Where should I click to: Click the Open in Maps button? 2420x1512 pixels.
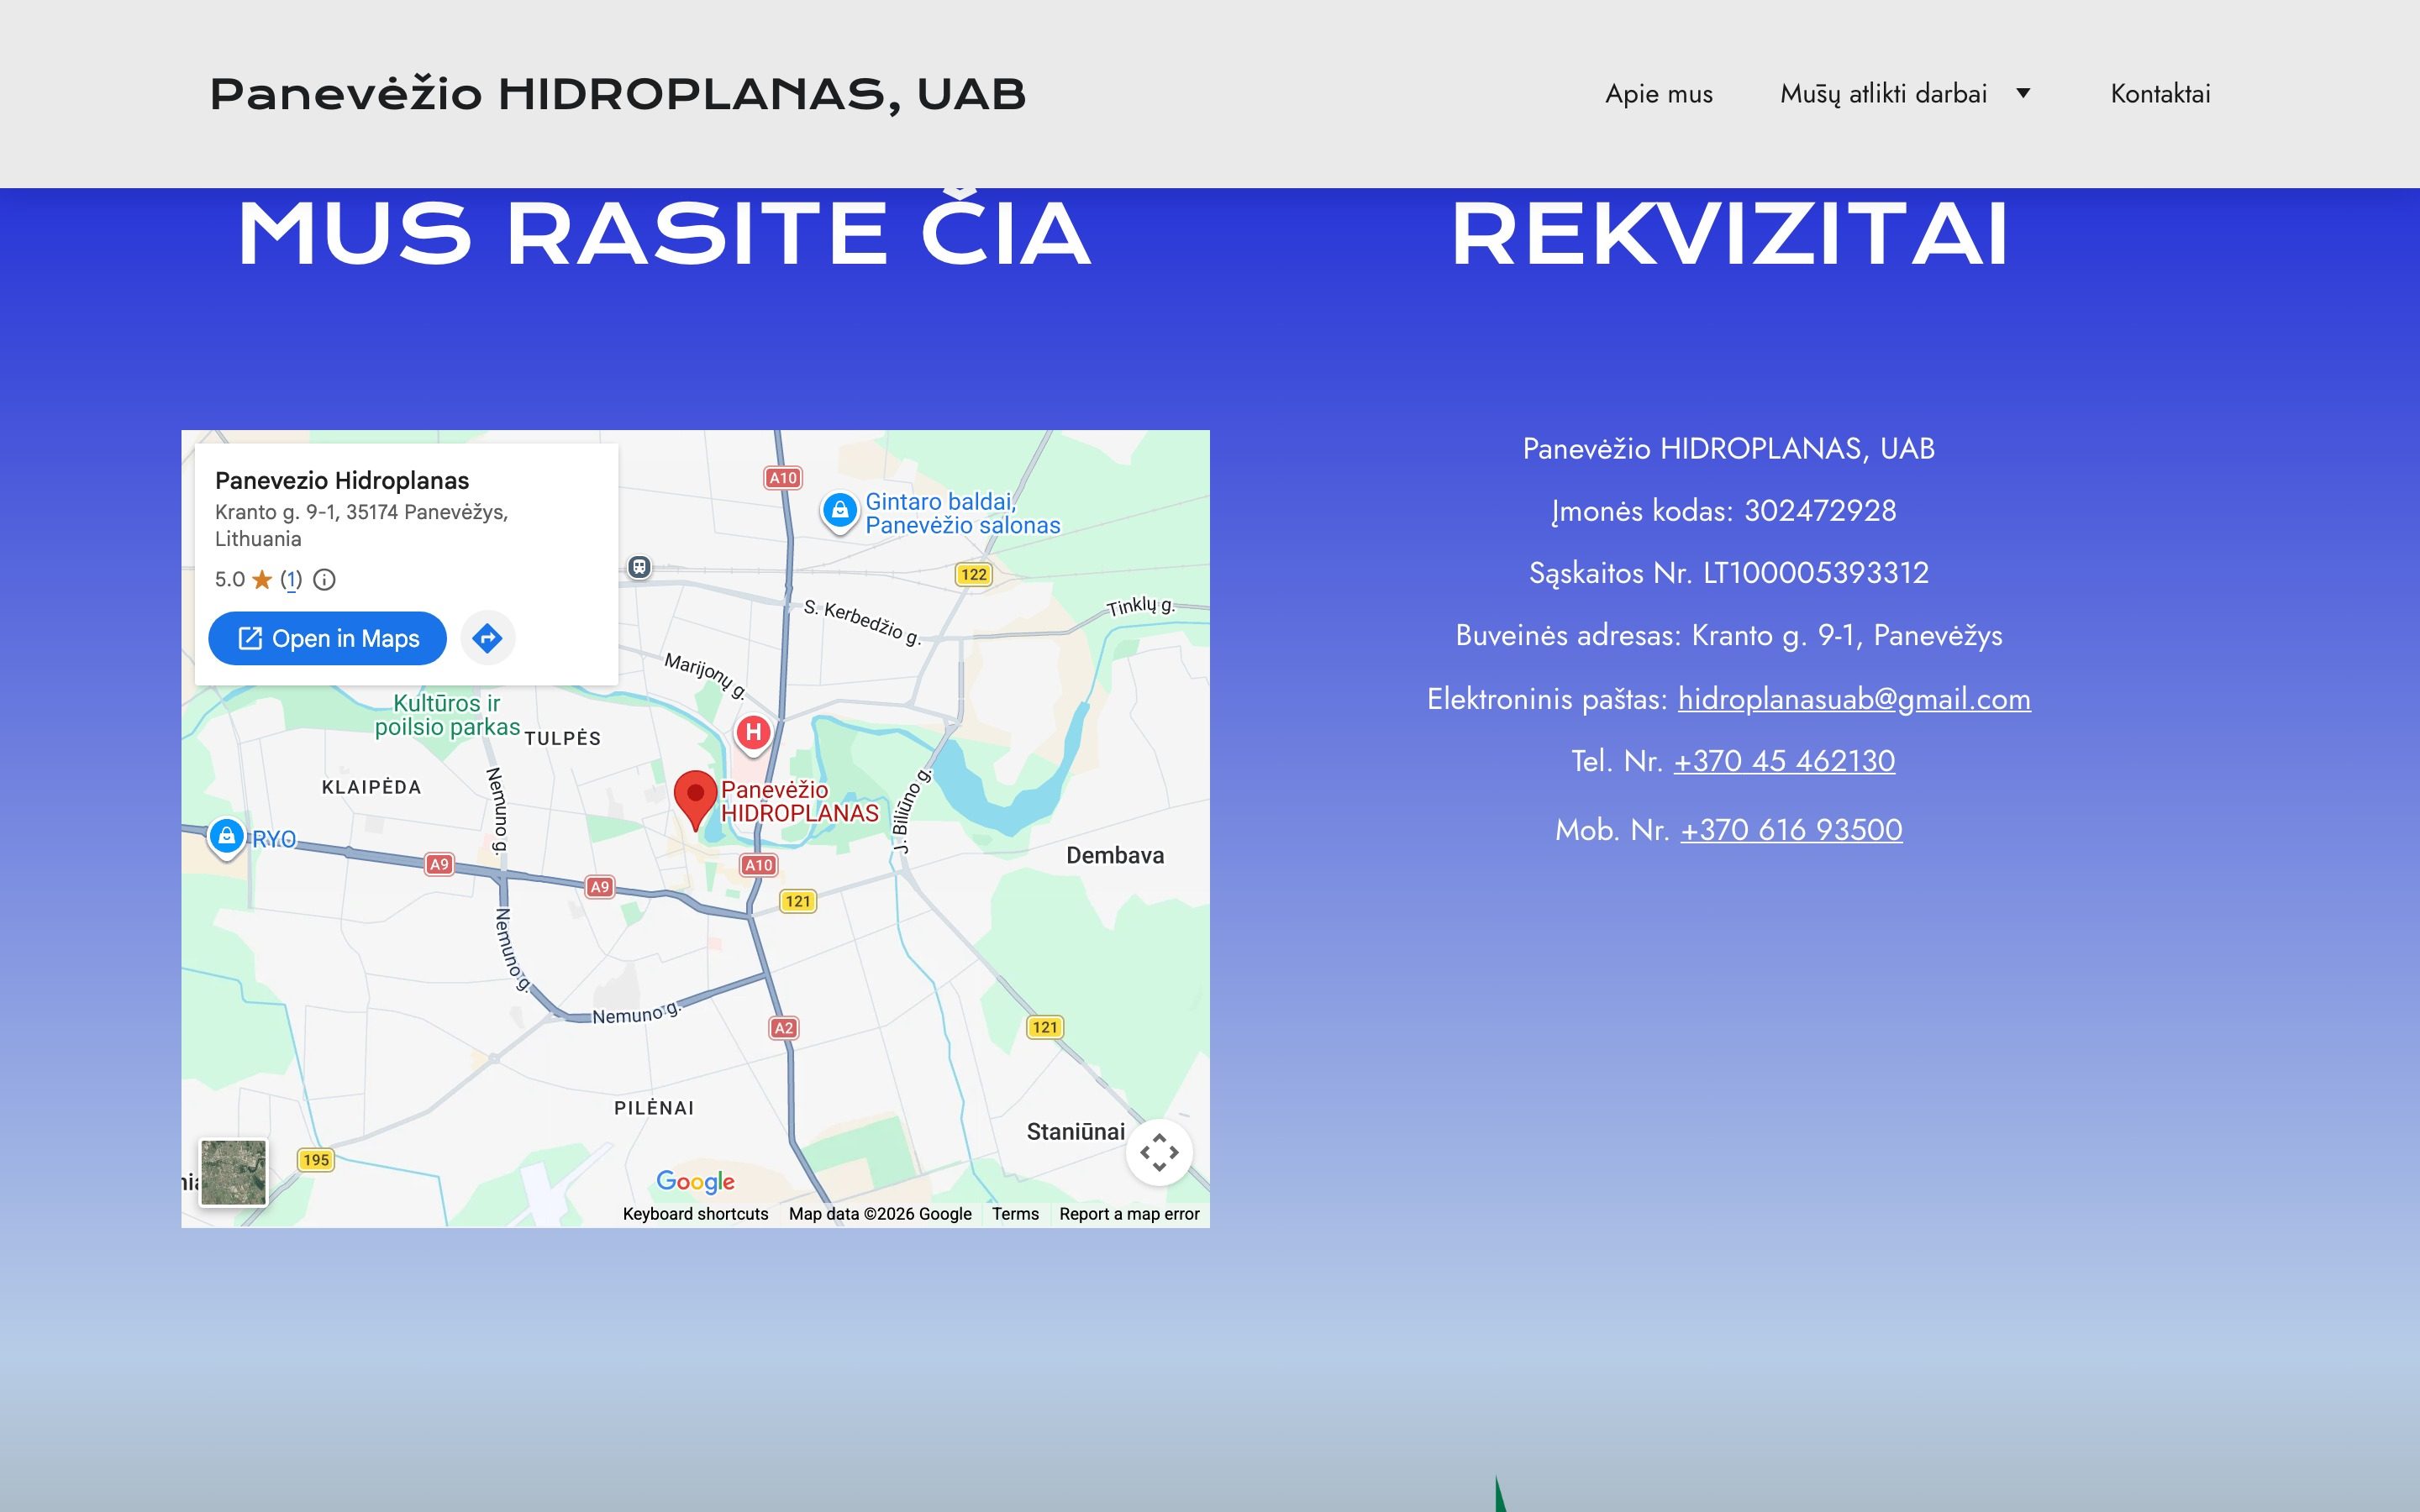point(327,638)
